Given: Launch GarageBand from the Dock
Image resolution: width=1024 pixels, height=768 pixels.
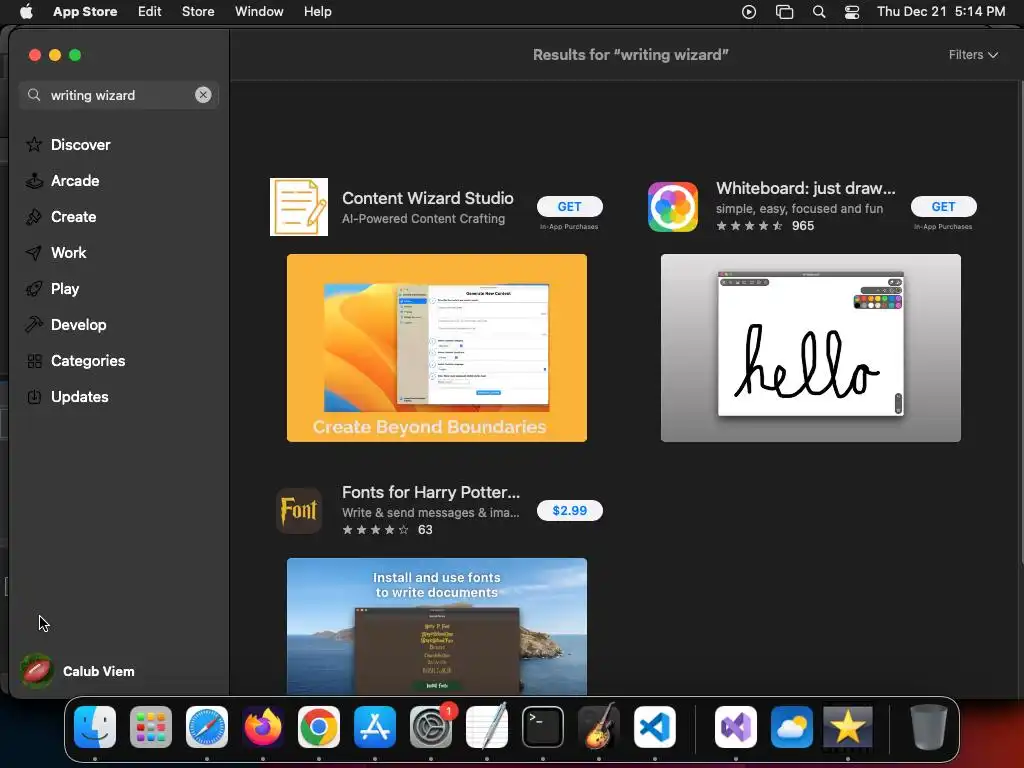Looking at the screenshot, I should click(x=599, y=727).
